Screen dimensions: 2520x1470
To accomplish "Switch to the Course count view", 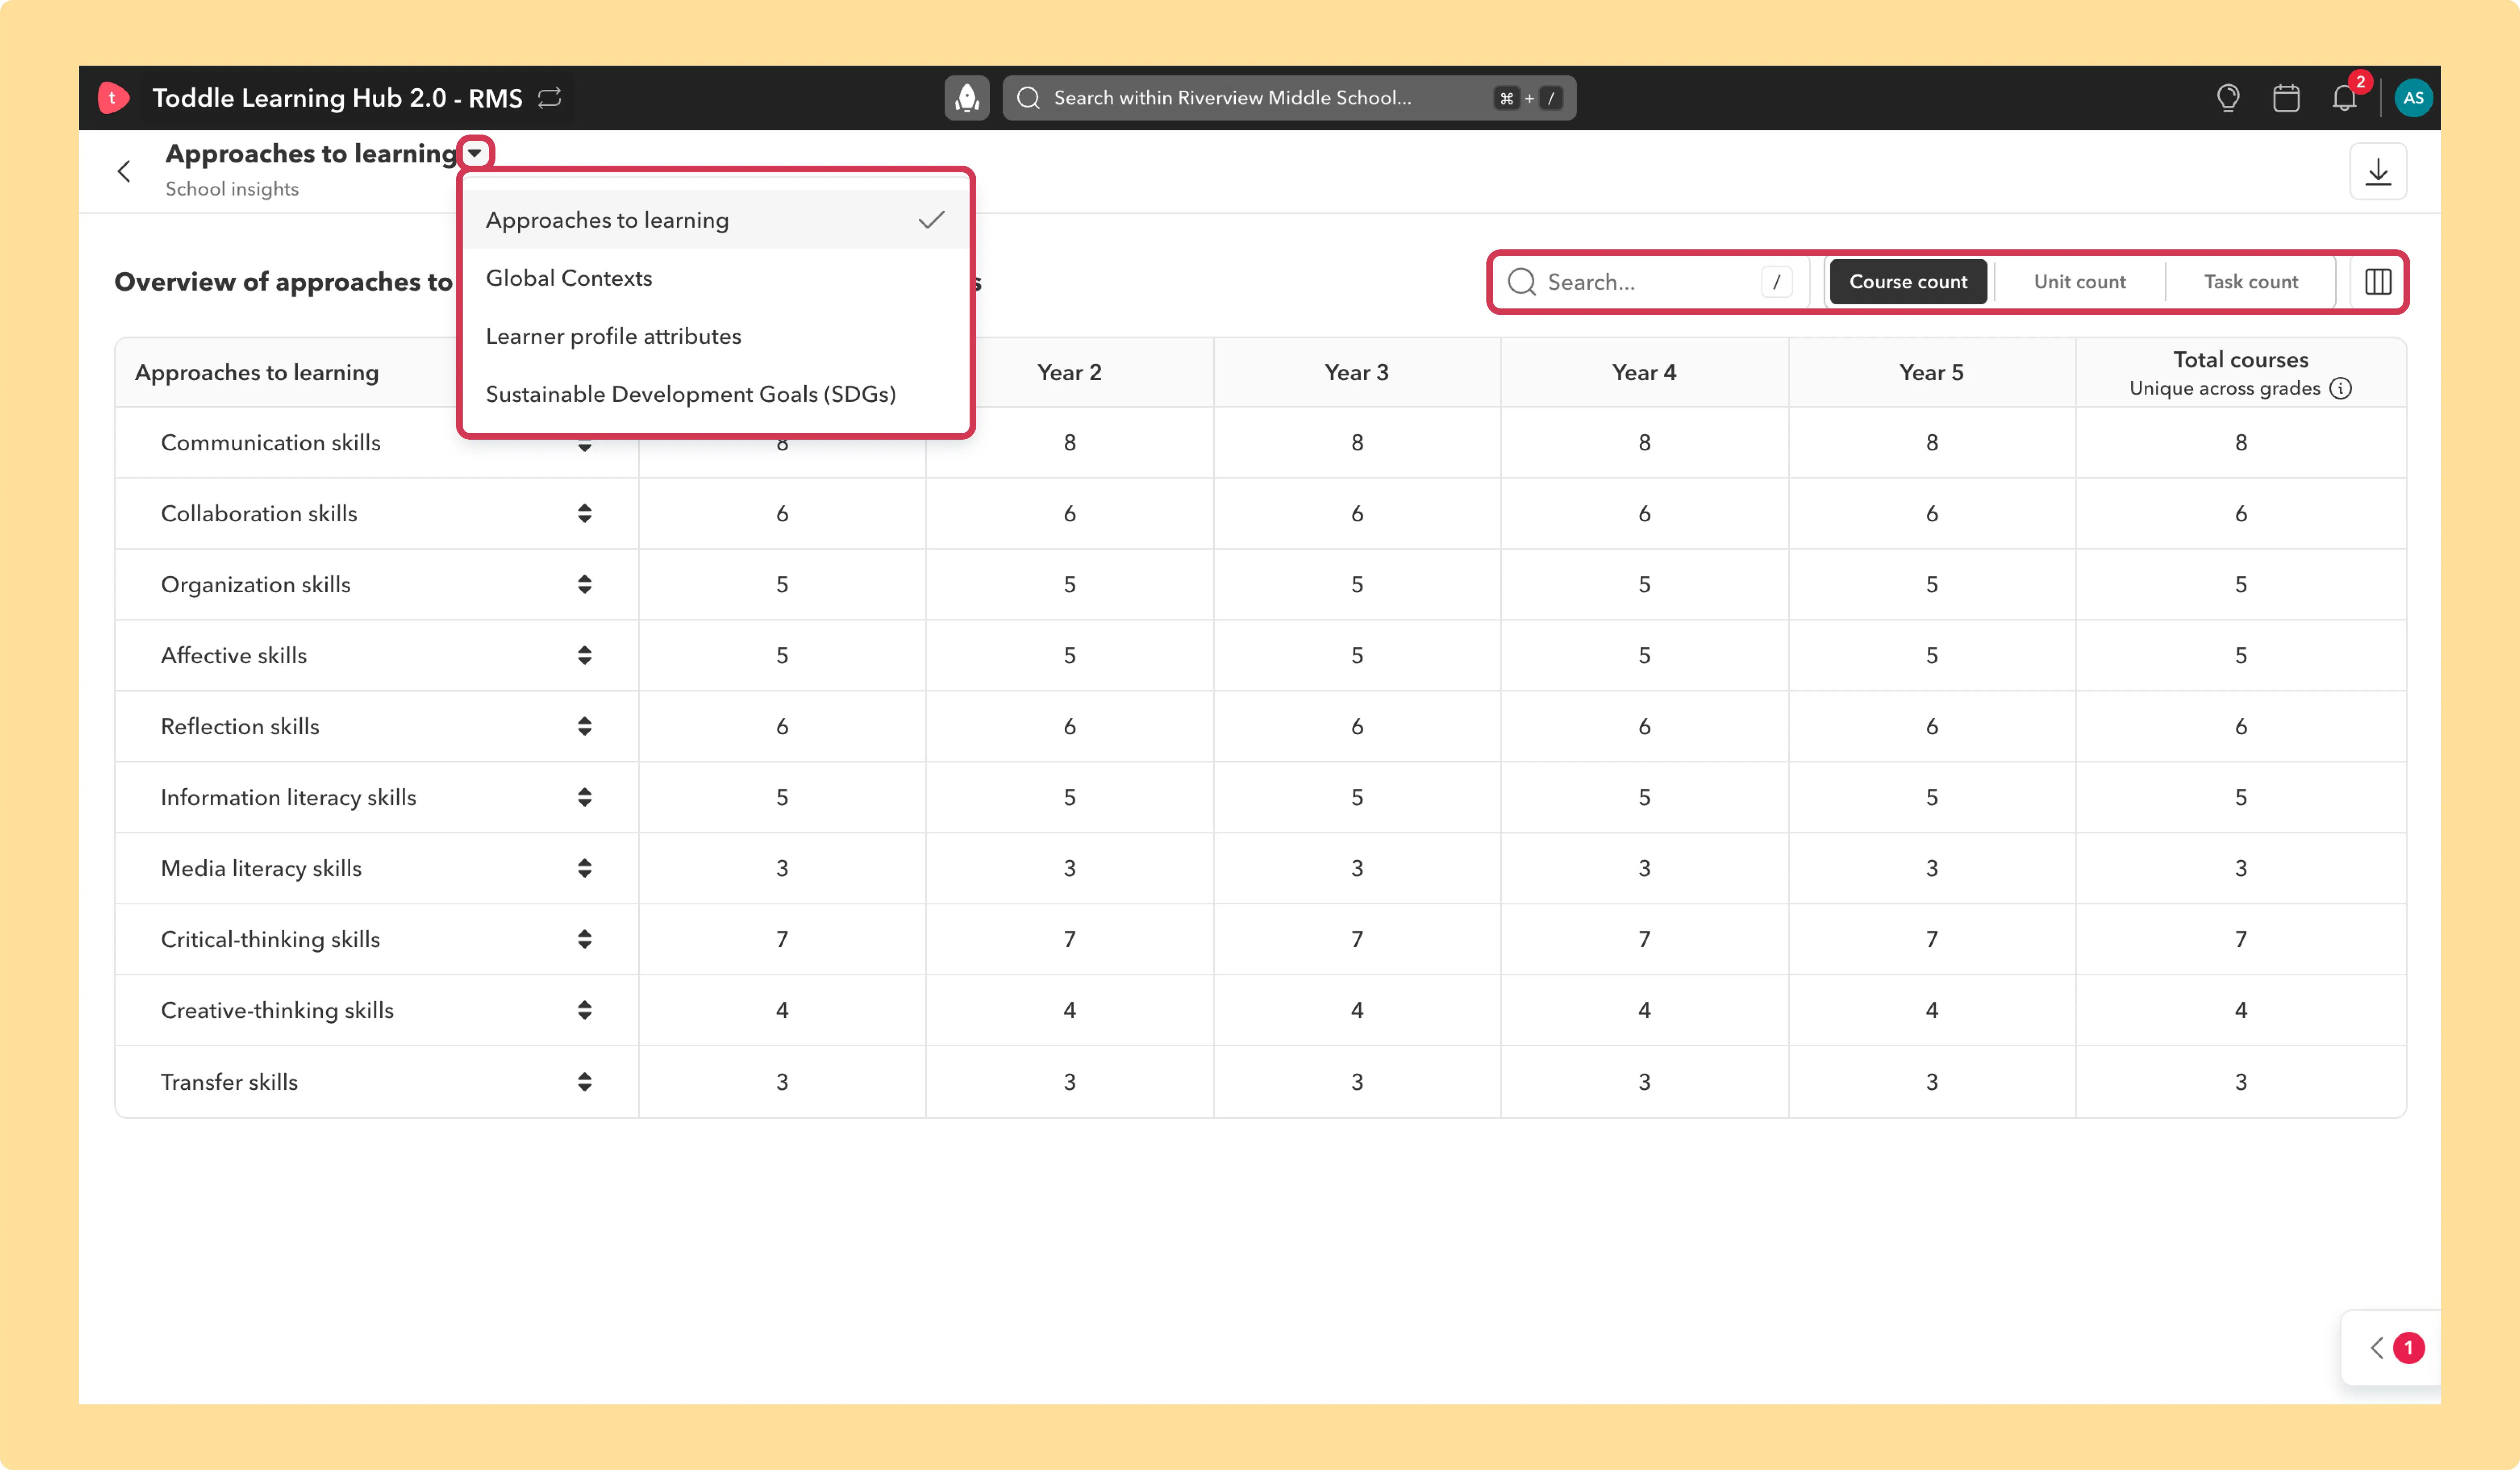I will pos(1908,282).
